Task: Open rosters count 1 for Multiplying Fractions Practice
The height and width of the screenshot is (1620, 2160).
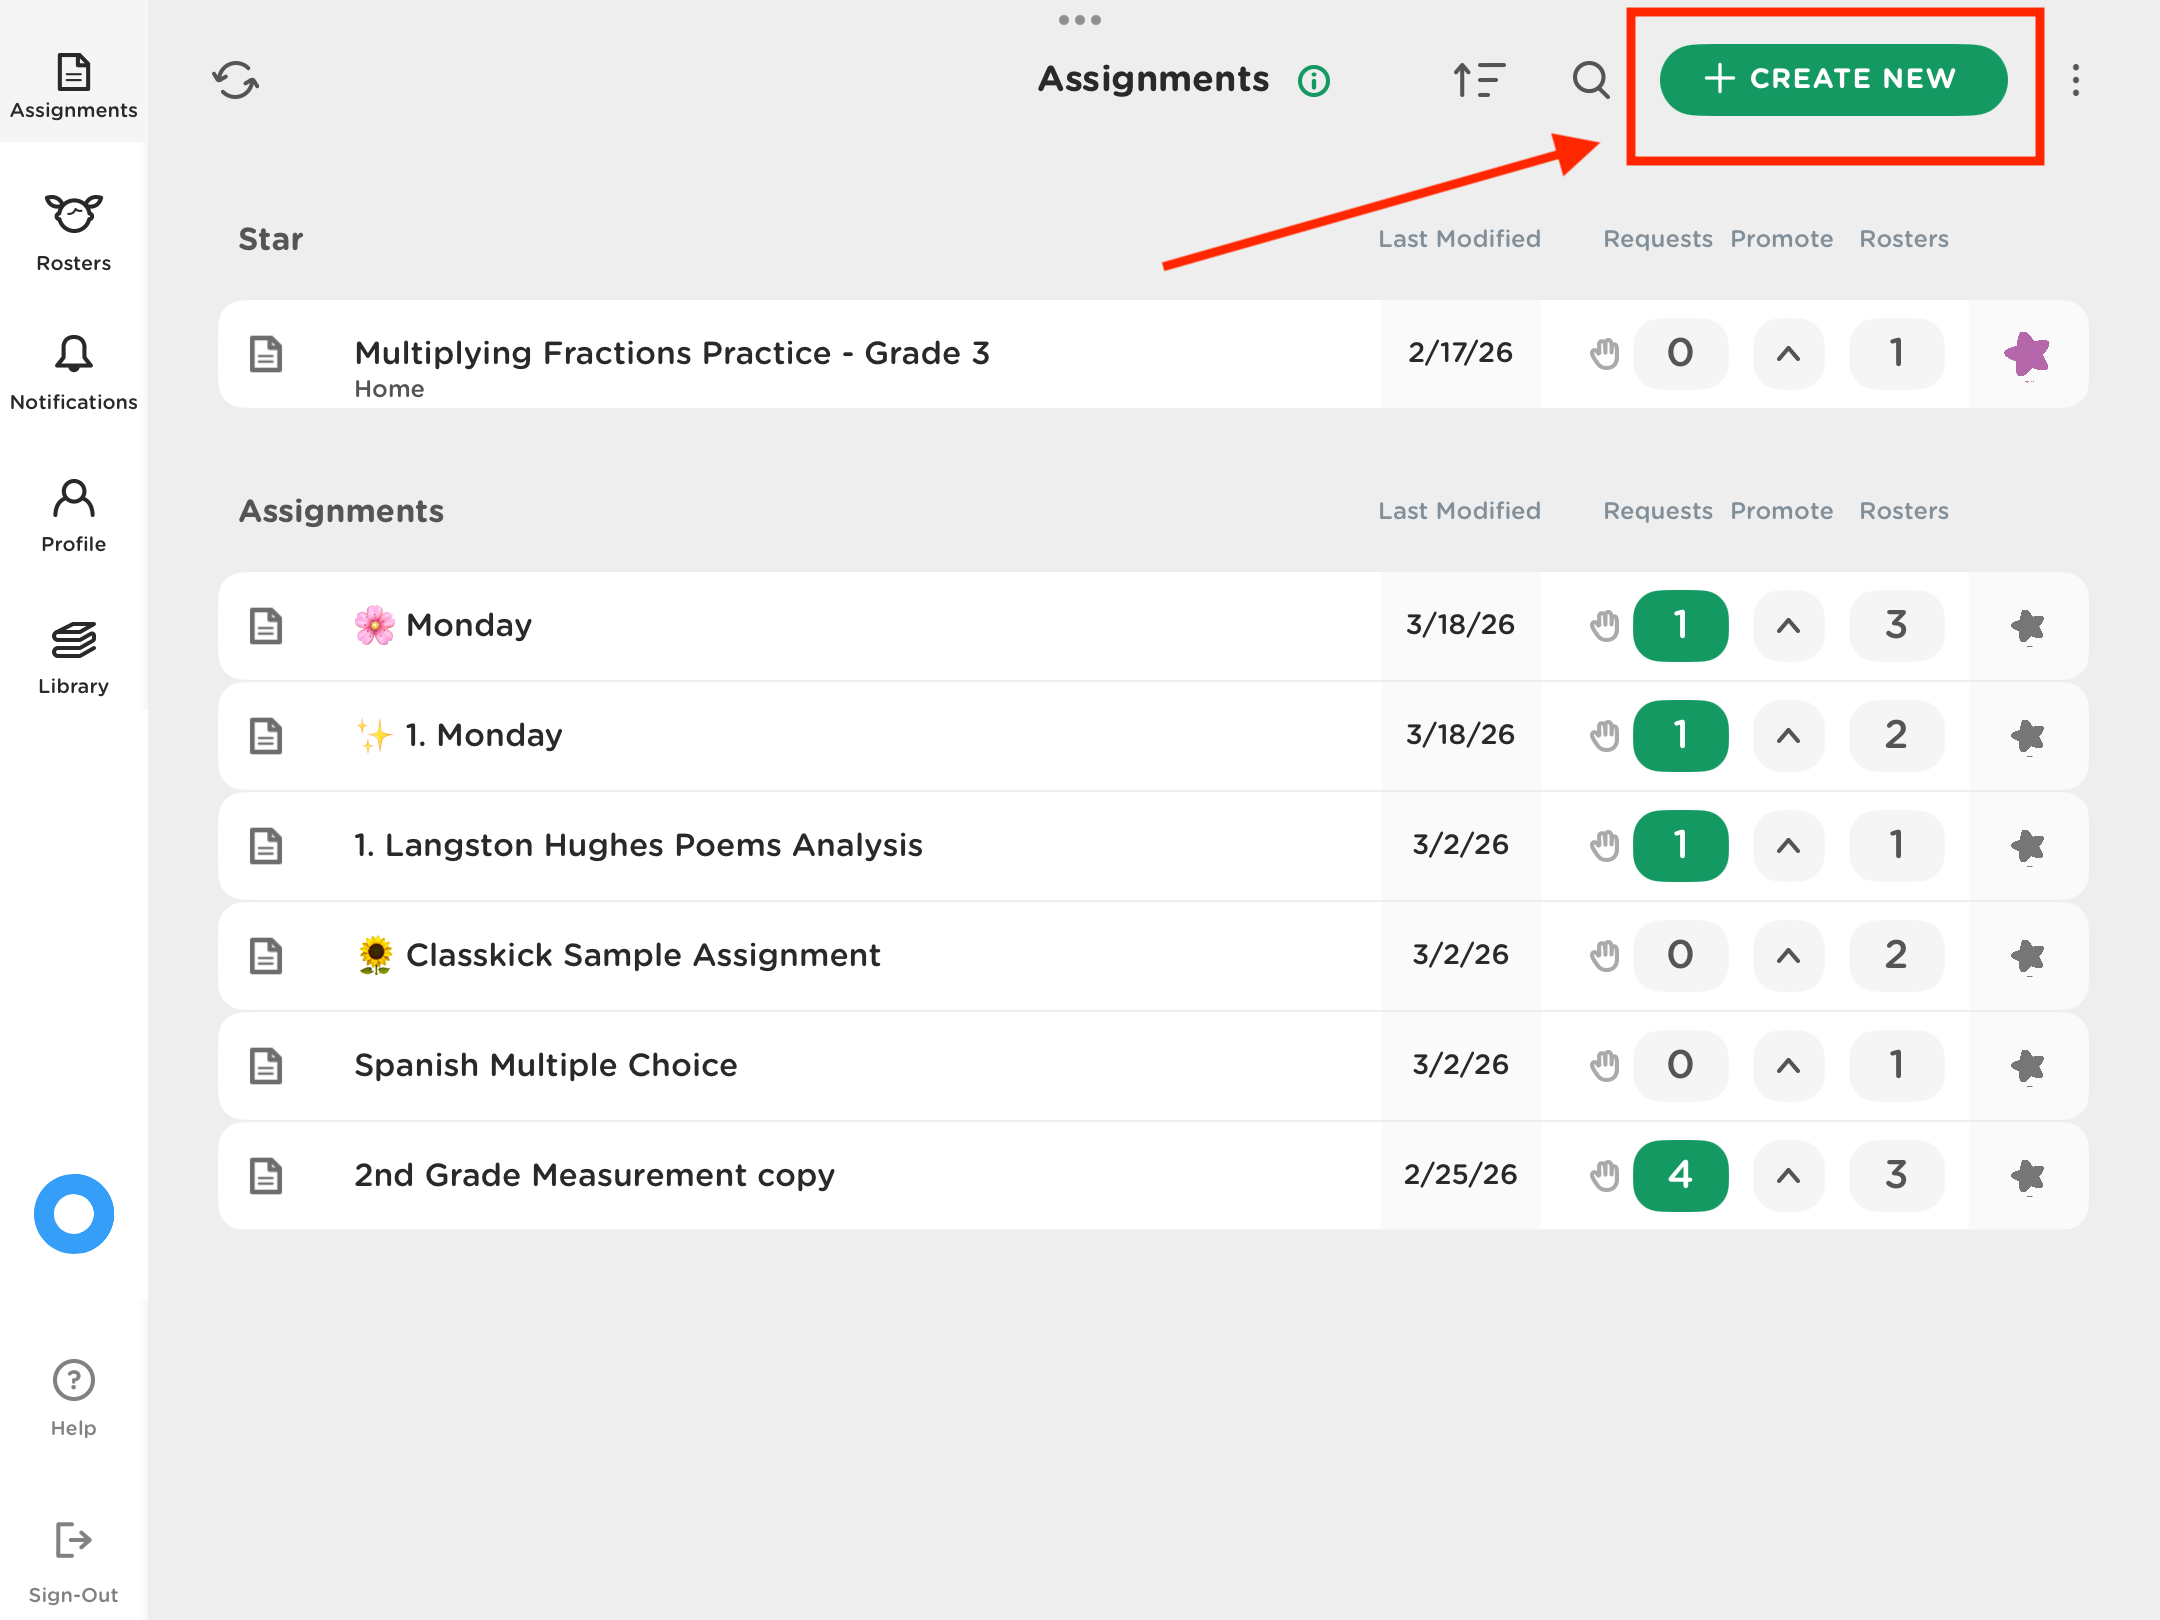Action: 1896,353
